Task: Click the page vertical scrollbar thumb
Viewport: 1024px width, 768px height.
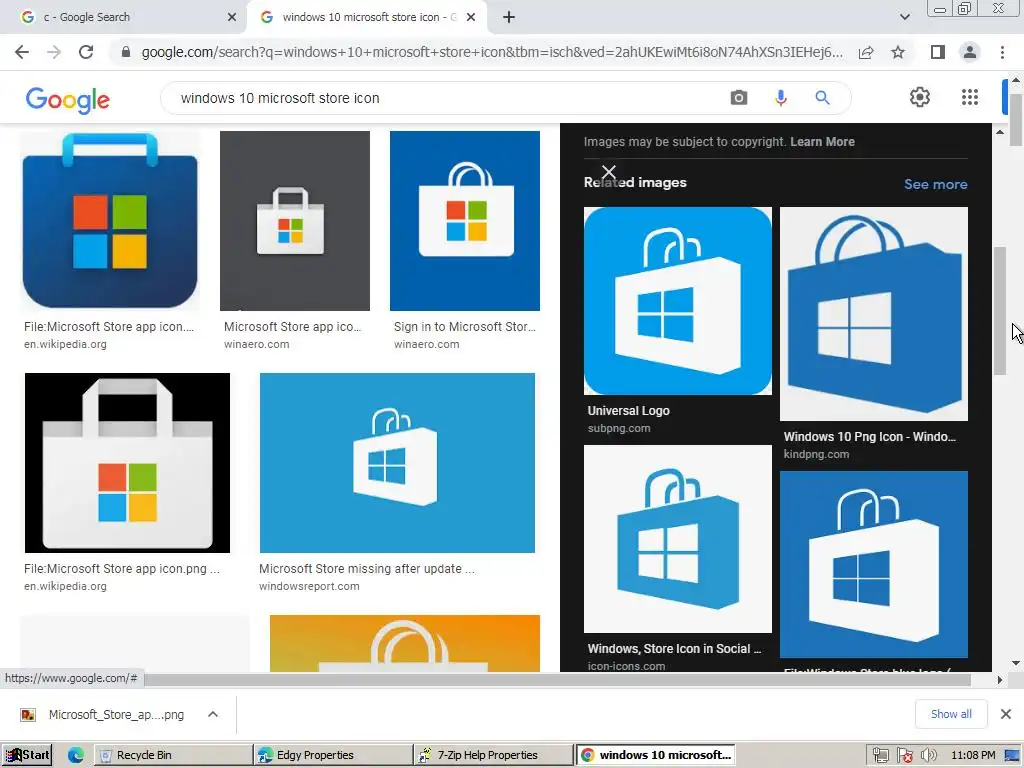Action: 1016,121
